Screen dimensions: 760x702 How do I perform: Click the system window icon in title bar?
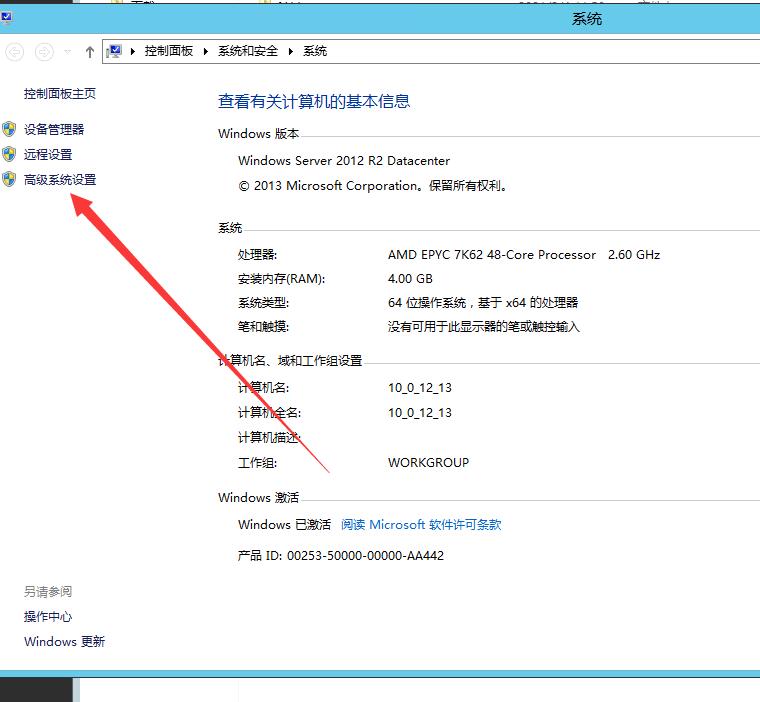[7, 16]
